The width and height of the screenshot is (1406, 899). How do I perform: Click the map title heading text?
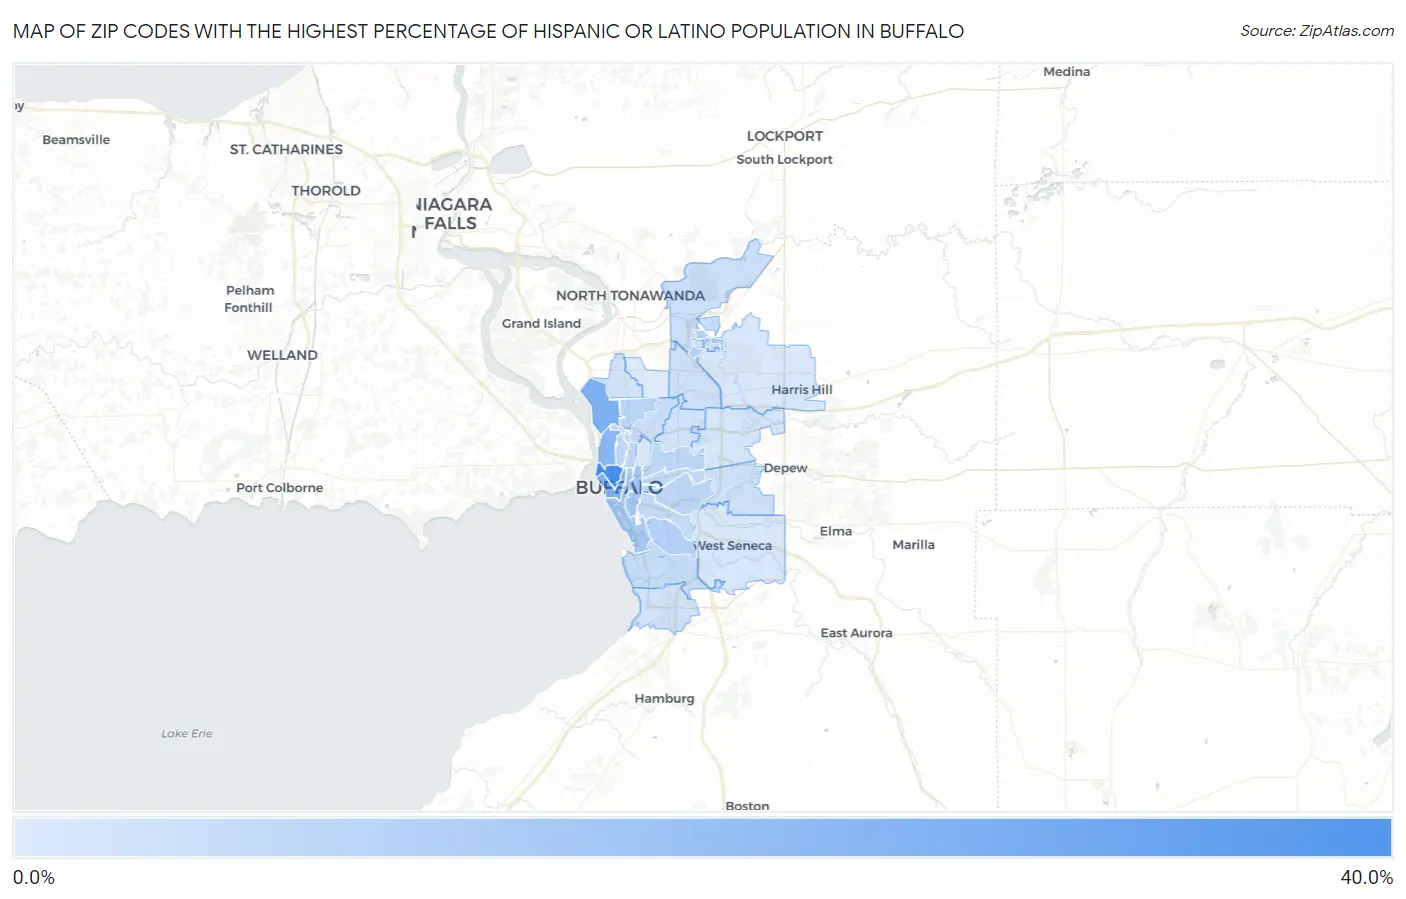(488, 31)
